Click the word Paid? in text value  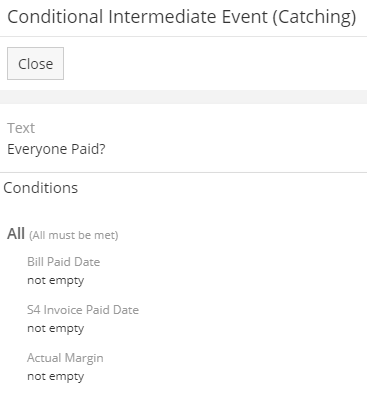click(x=88, y=149)
